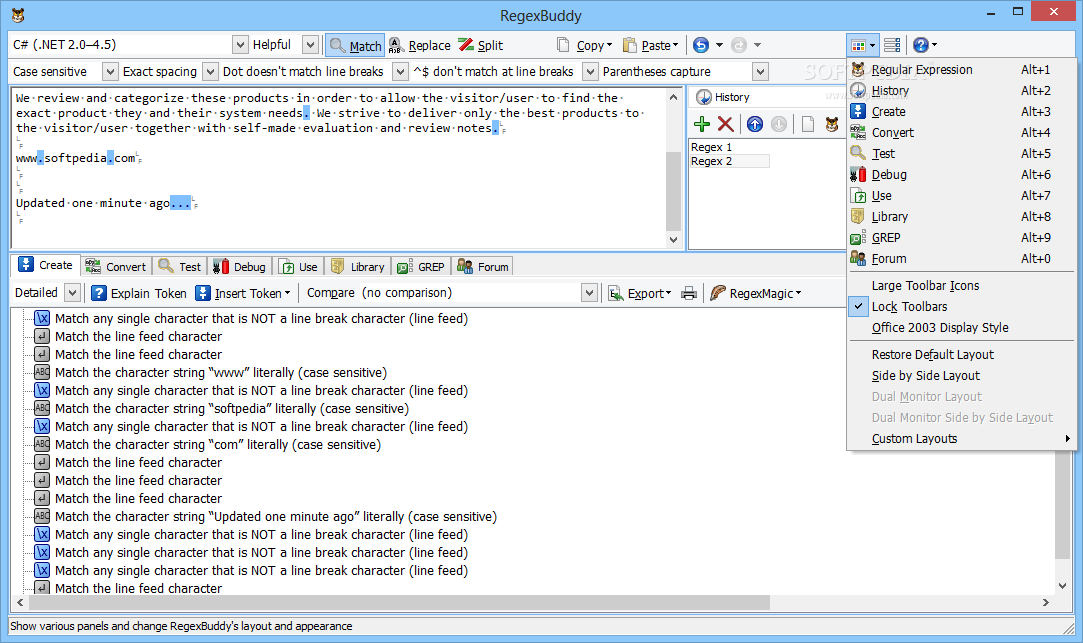Switch to Split mode
This screenshot has height=643, width=1083.
pyautogui.click(x=481, y=46)
